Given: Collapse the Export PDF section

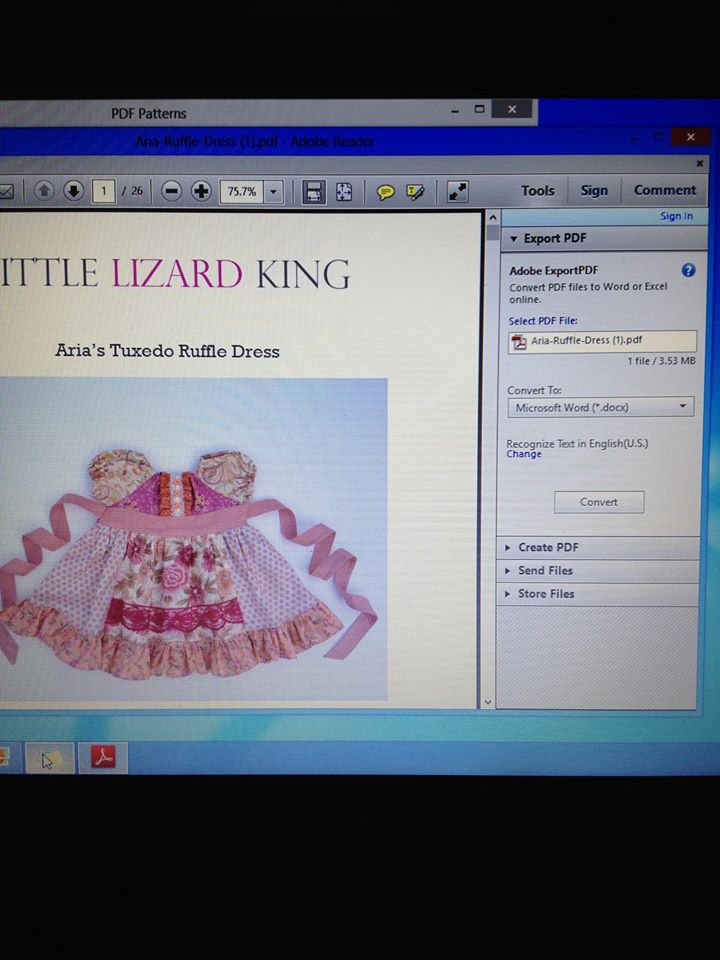Looking at the screenshot, I should point(604,238).
